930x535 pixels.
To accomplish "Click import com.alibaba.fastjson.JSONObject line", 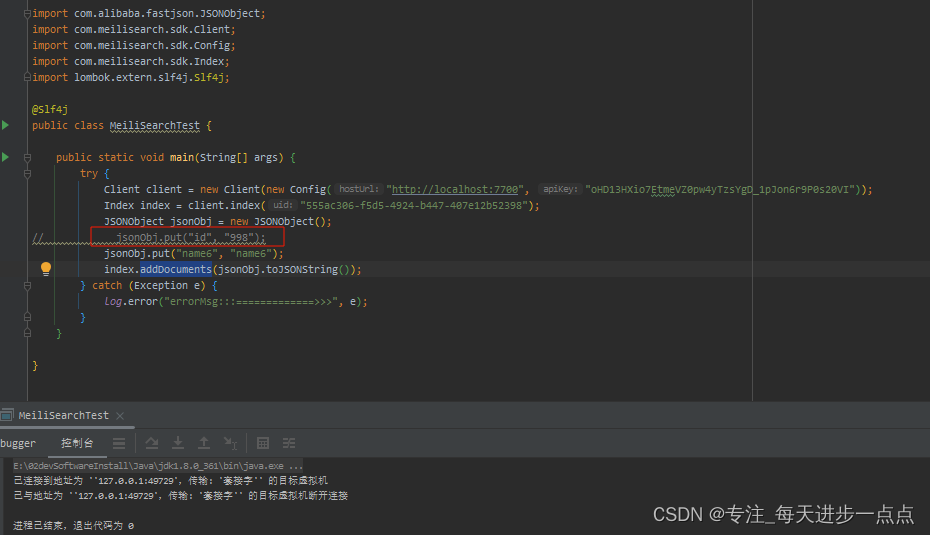I will [x=149, y=13].
